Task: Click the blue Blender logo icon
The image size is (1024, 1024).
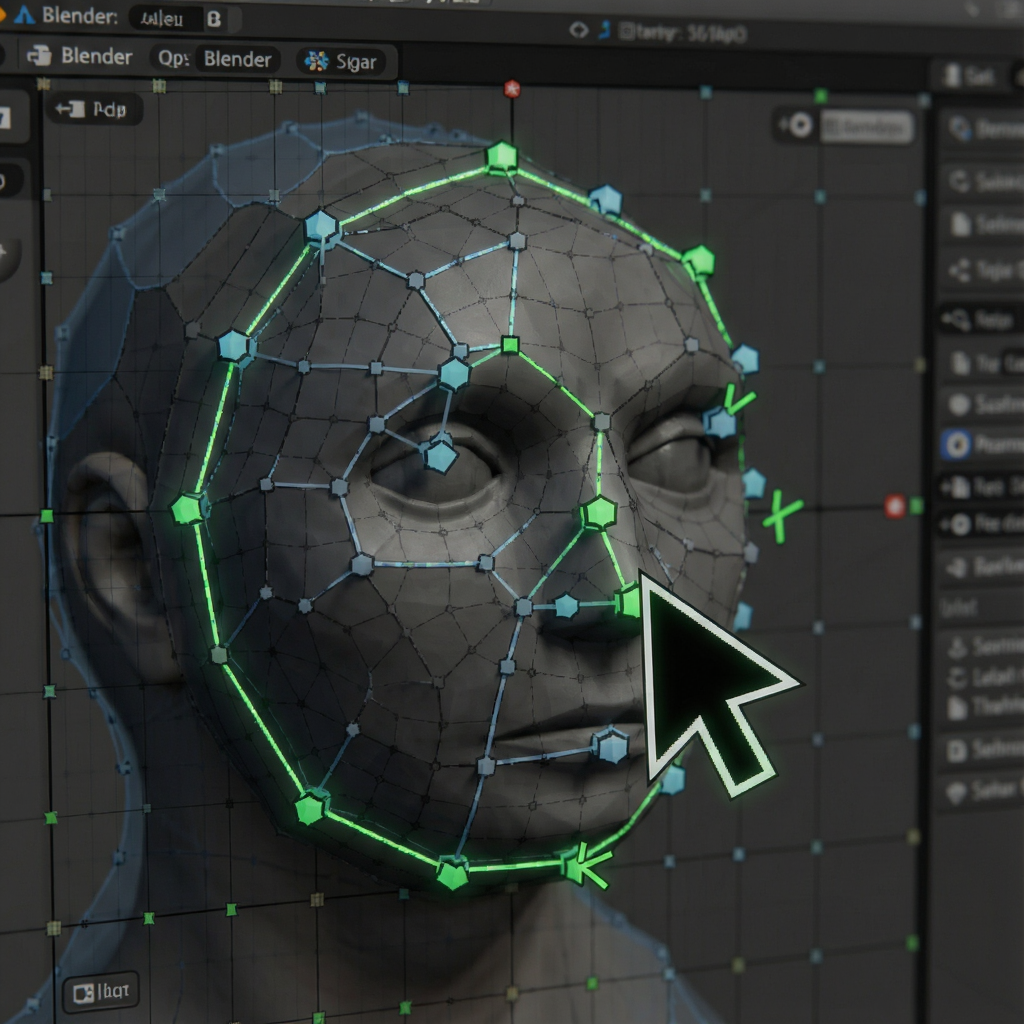Action: 24,14
